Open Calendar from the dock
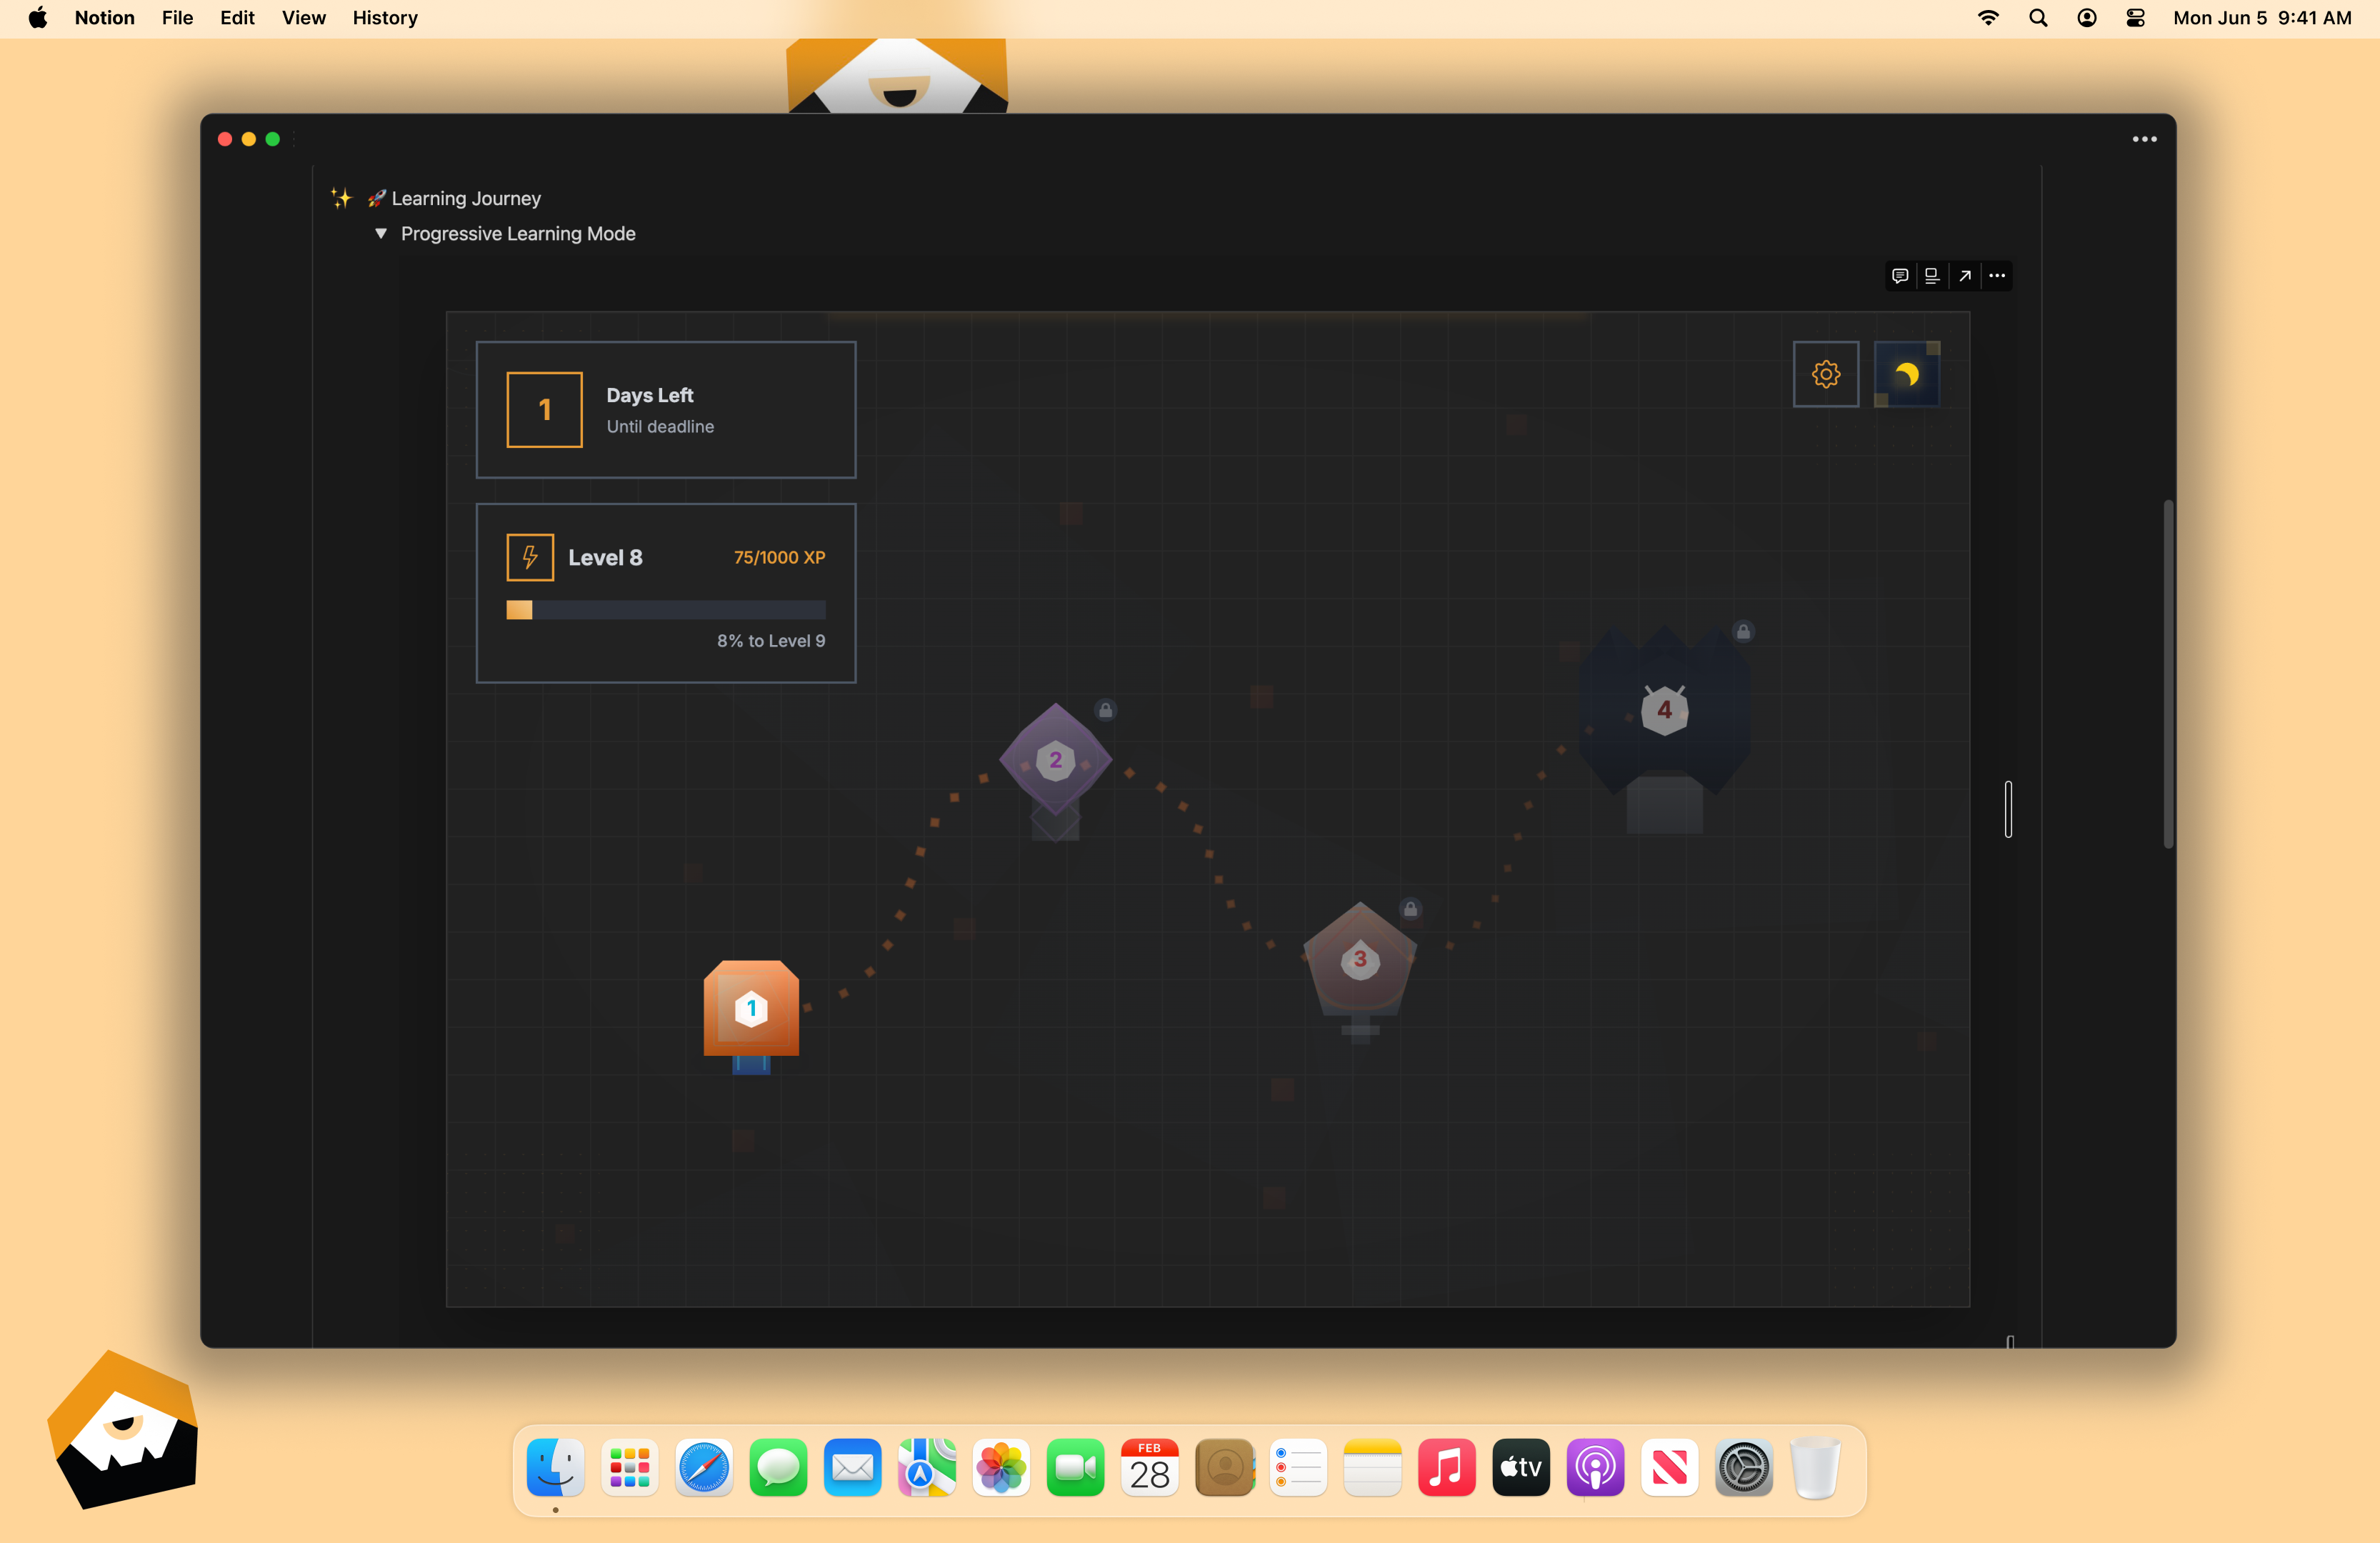 (1149, 1467)
